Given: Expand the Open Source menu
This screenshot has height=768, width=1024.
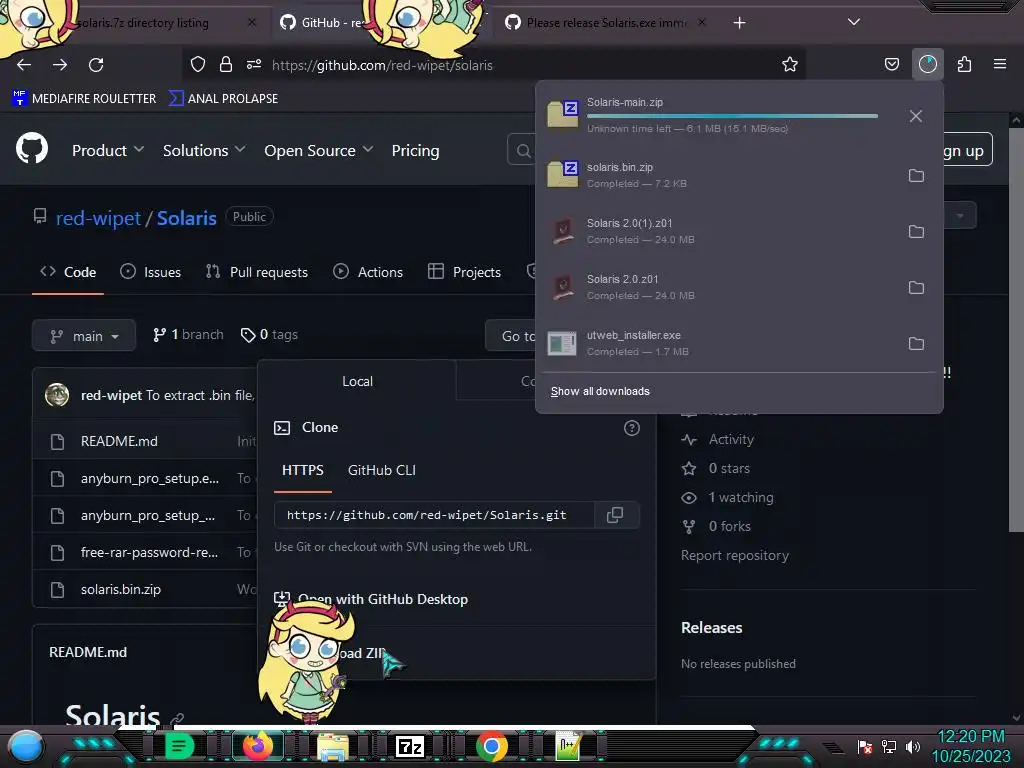Looking at the screenshot, I should tap(319, 150).
